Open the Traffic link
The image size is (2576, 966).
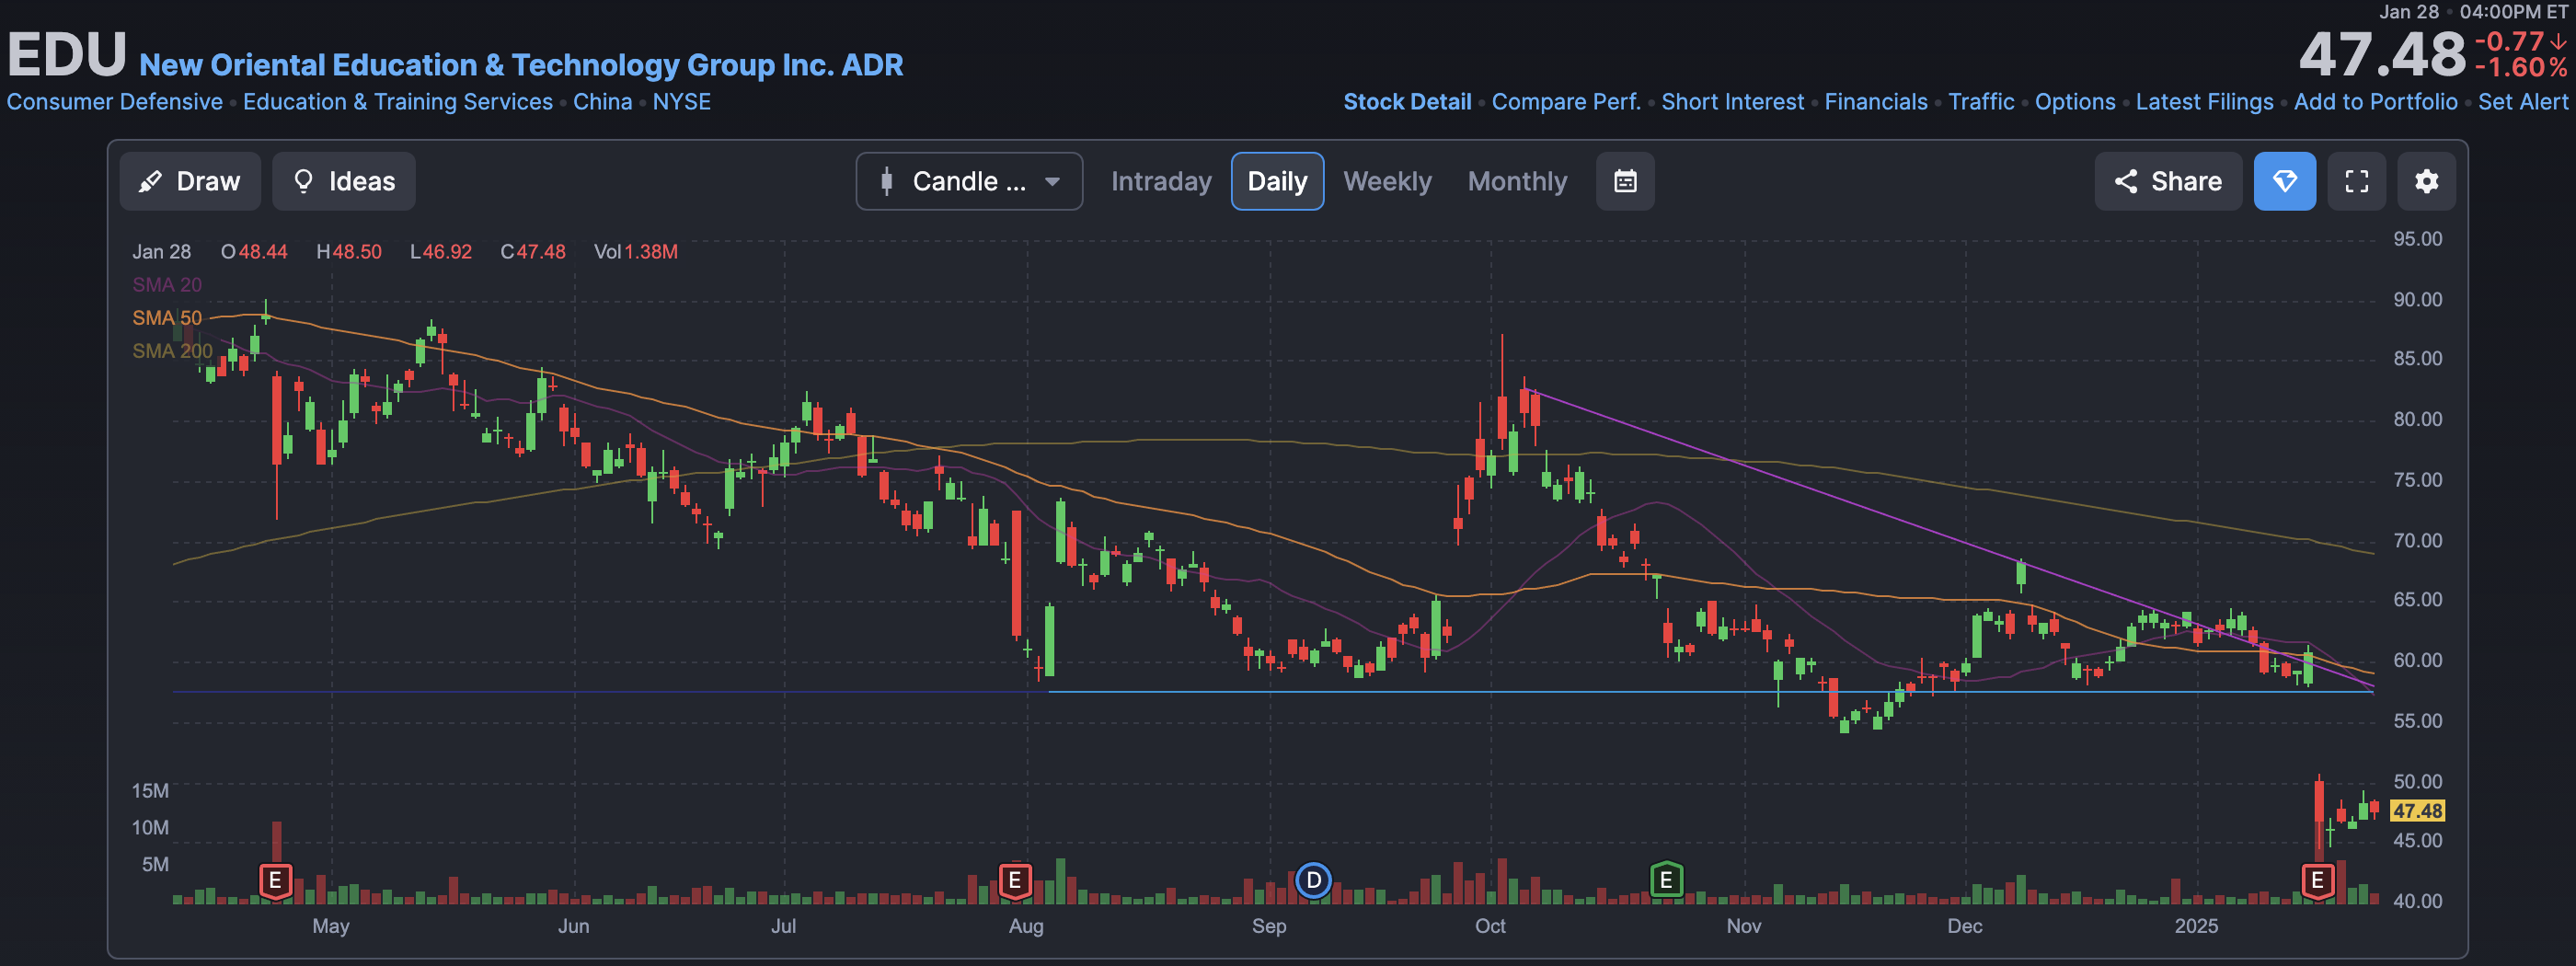click(1981, 102)
